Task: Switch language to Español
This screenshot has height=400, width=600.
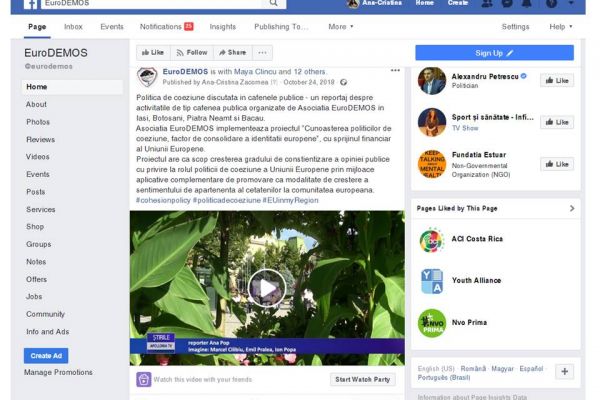Action: point(531,369)
